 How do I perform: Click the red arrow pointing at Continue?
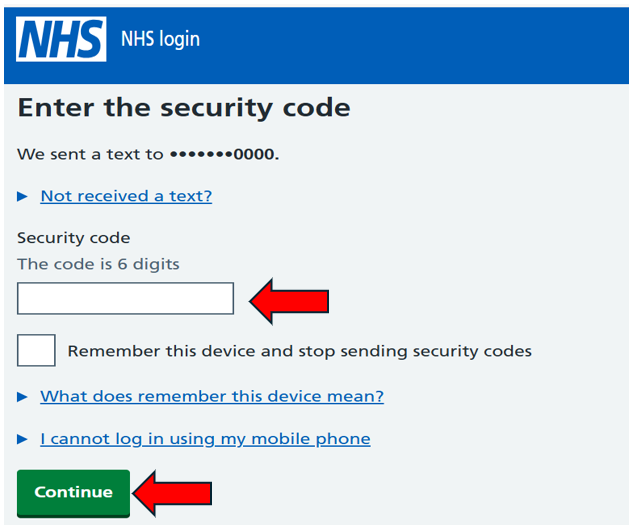pos(173,493)
